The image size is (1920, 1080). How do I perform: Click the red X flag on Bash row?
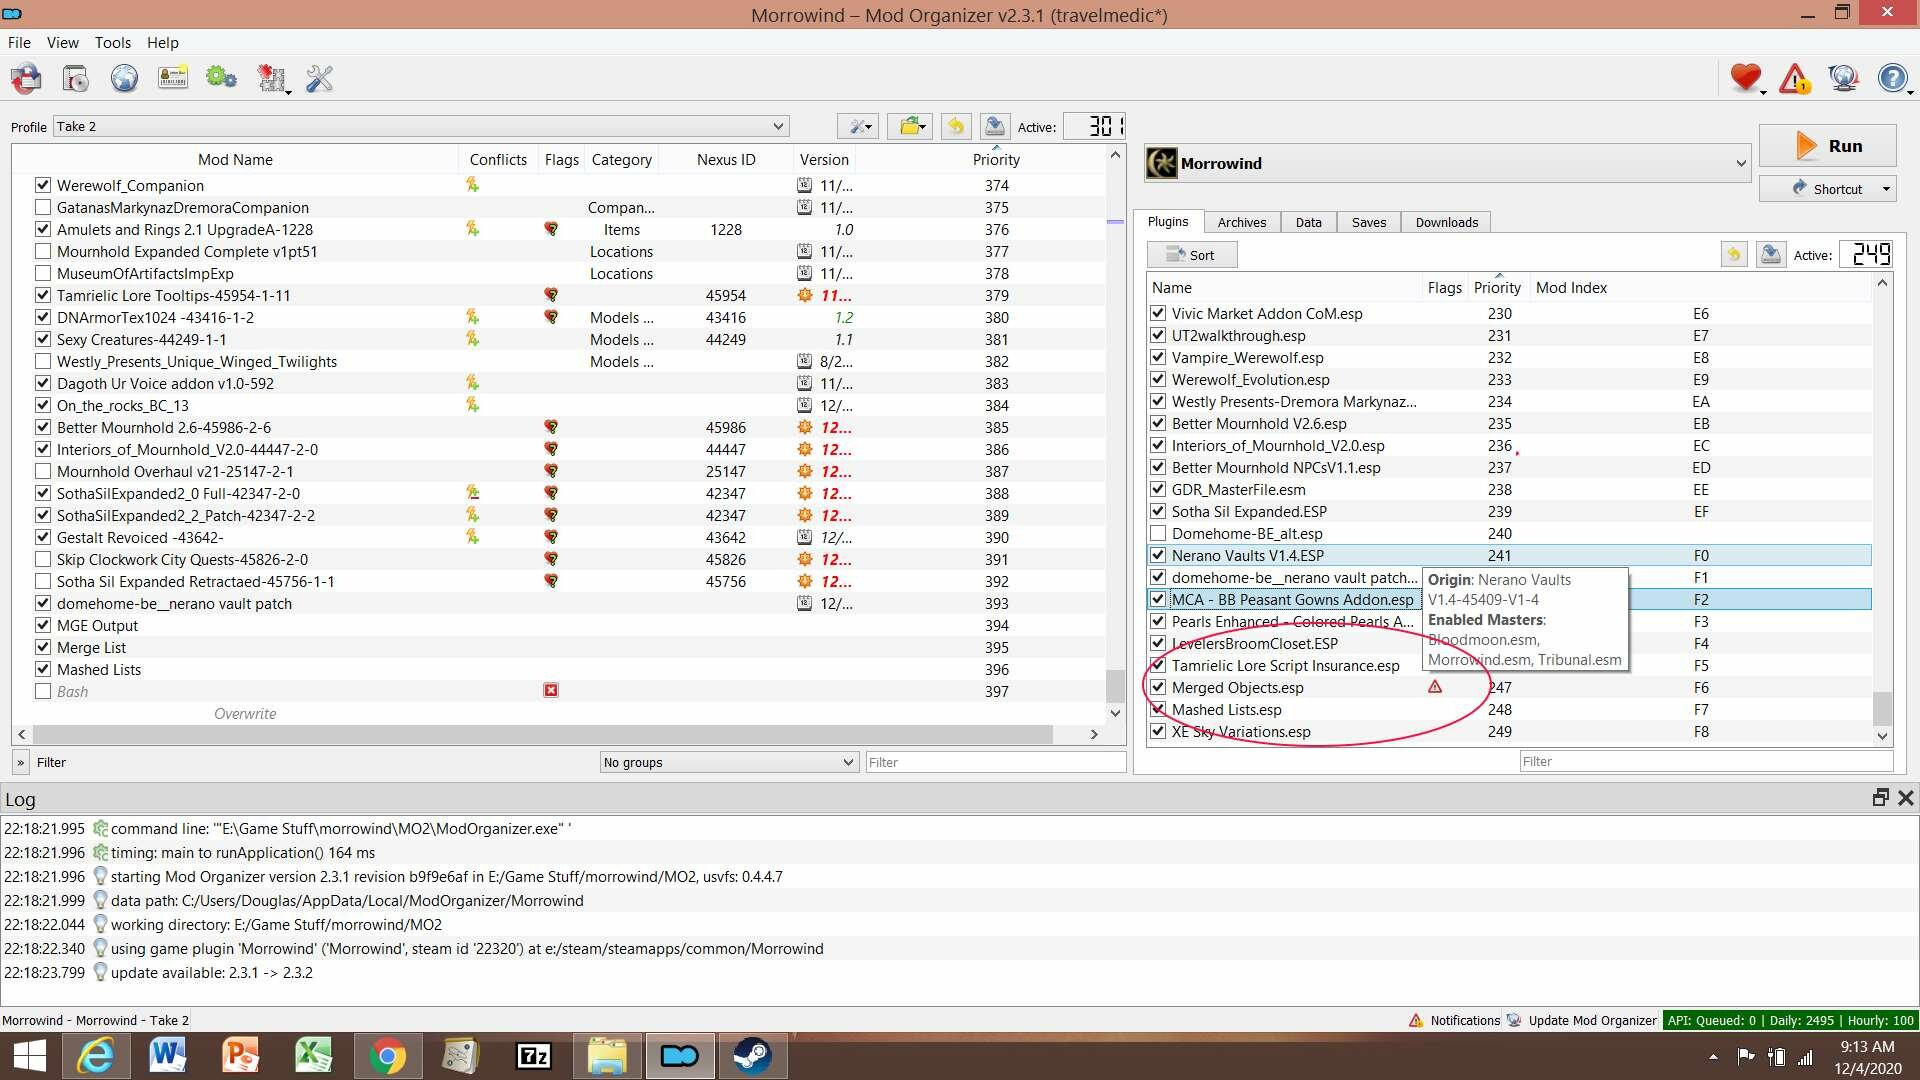551,691
